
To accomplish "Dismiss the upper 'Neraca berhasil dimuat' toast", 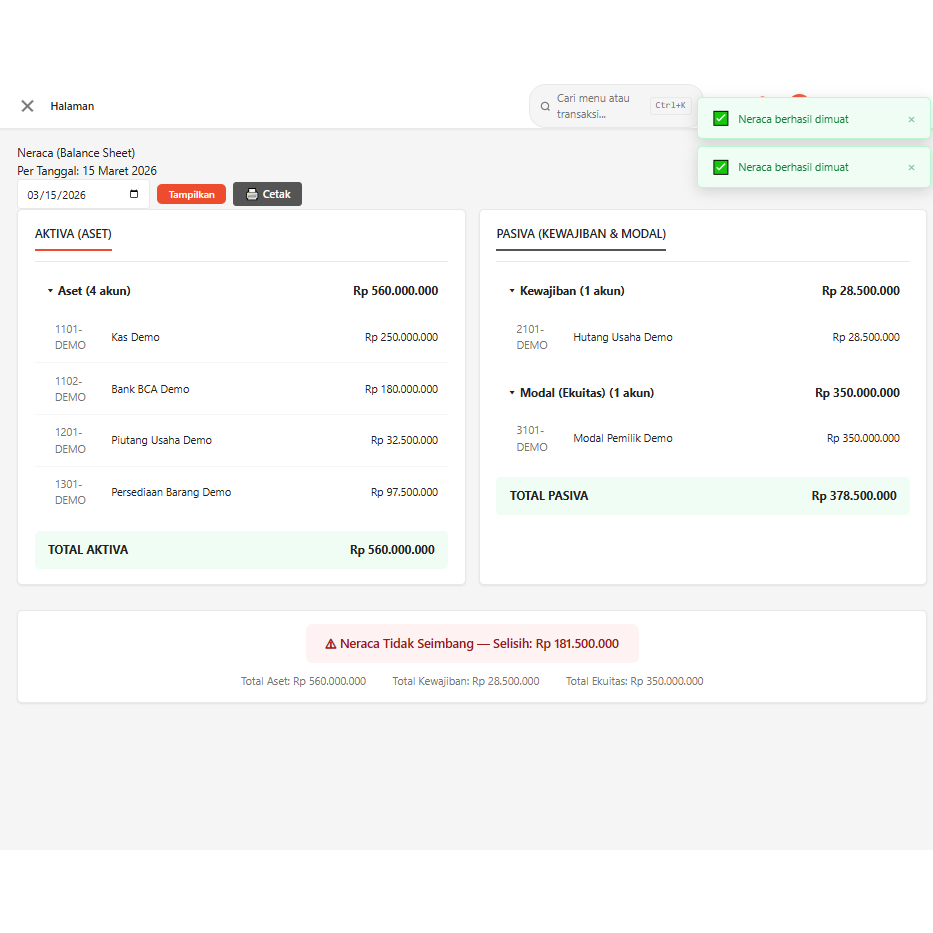I will tap(911, 120).
